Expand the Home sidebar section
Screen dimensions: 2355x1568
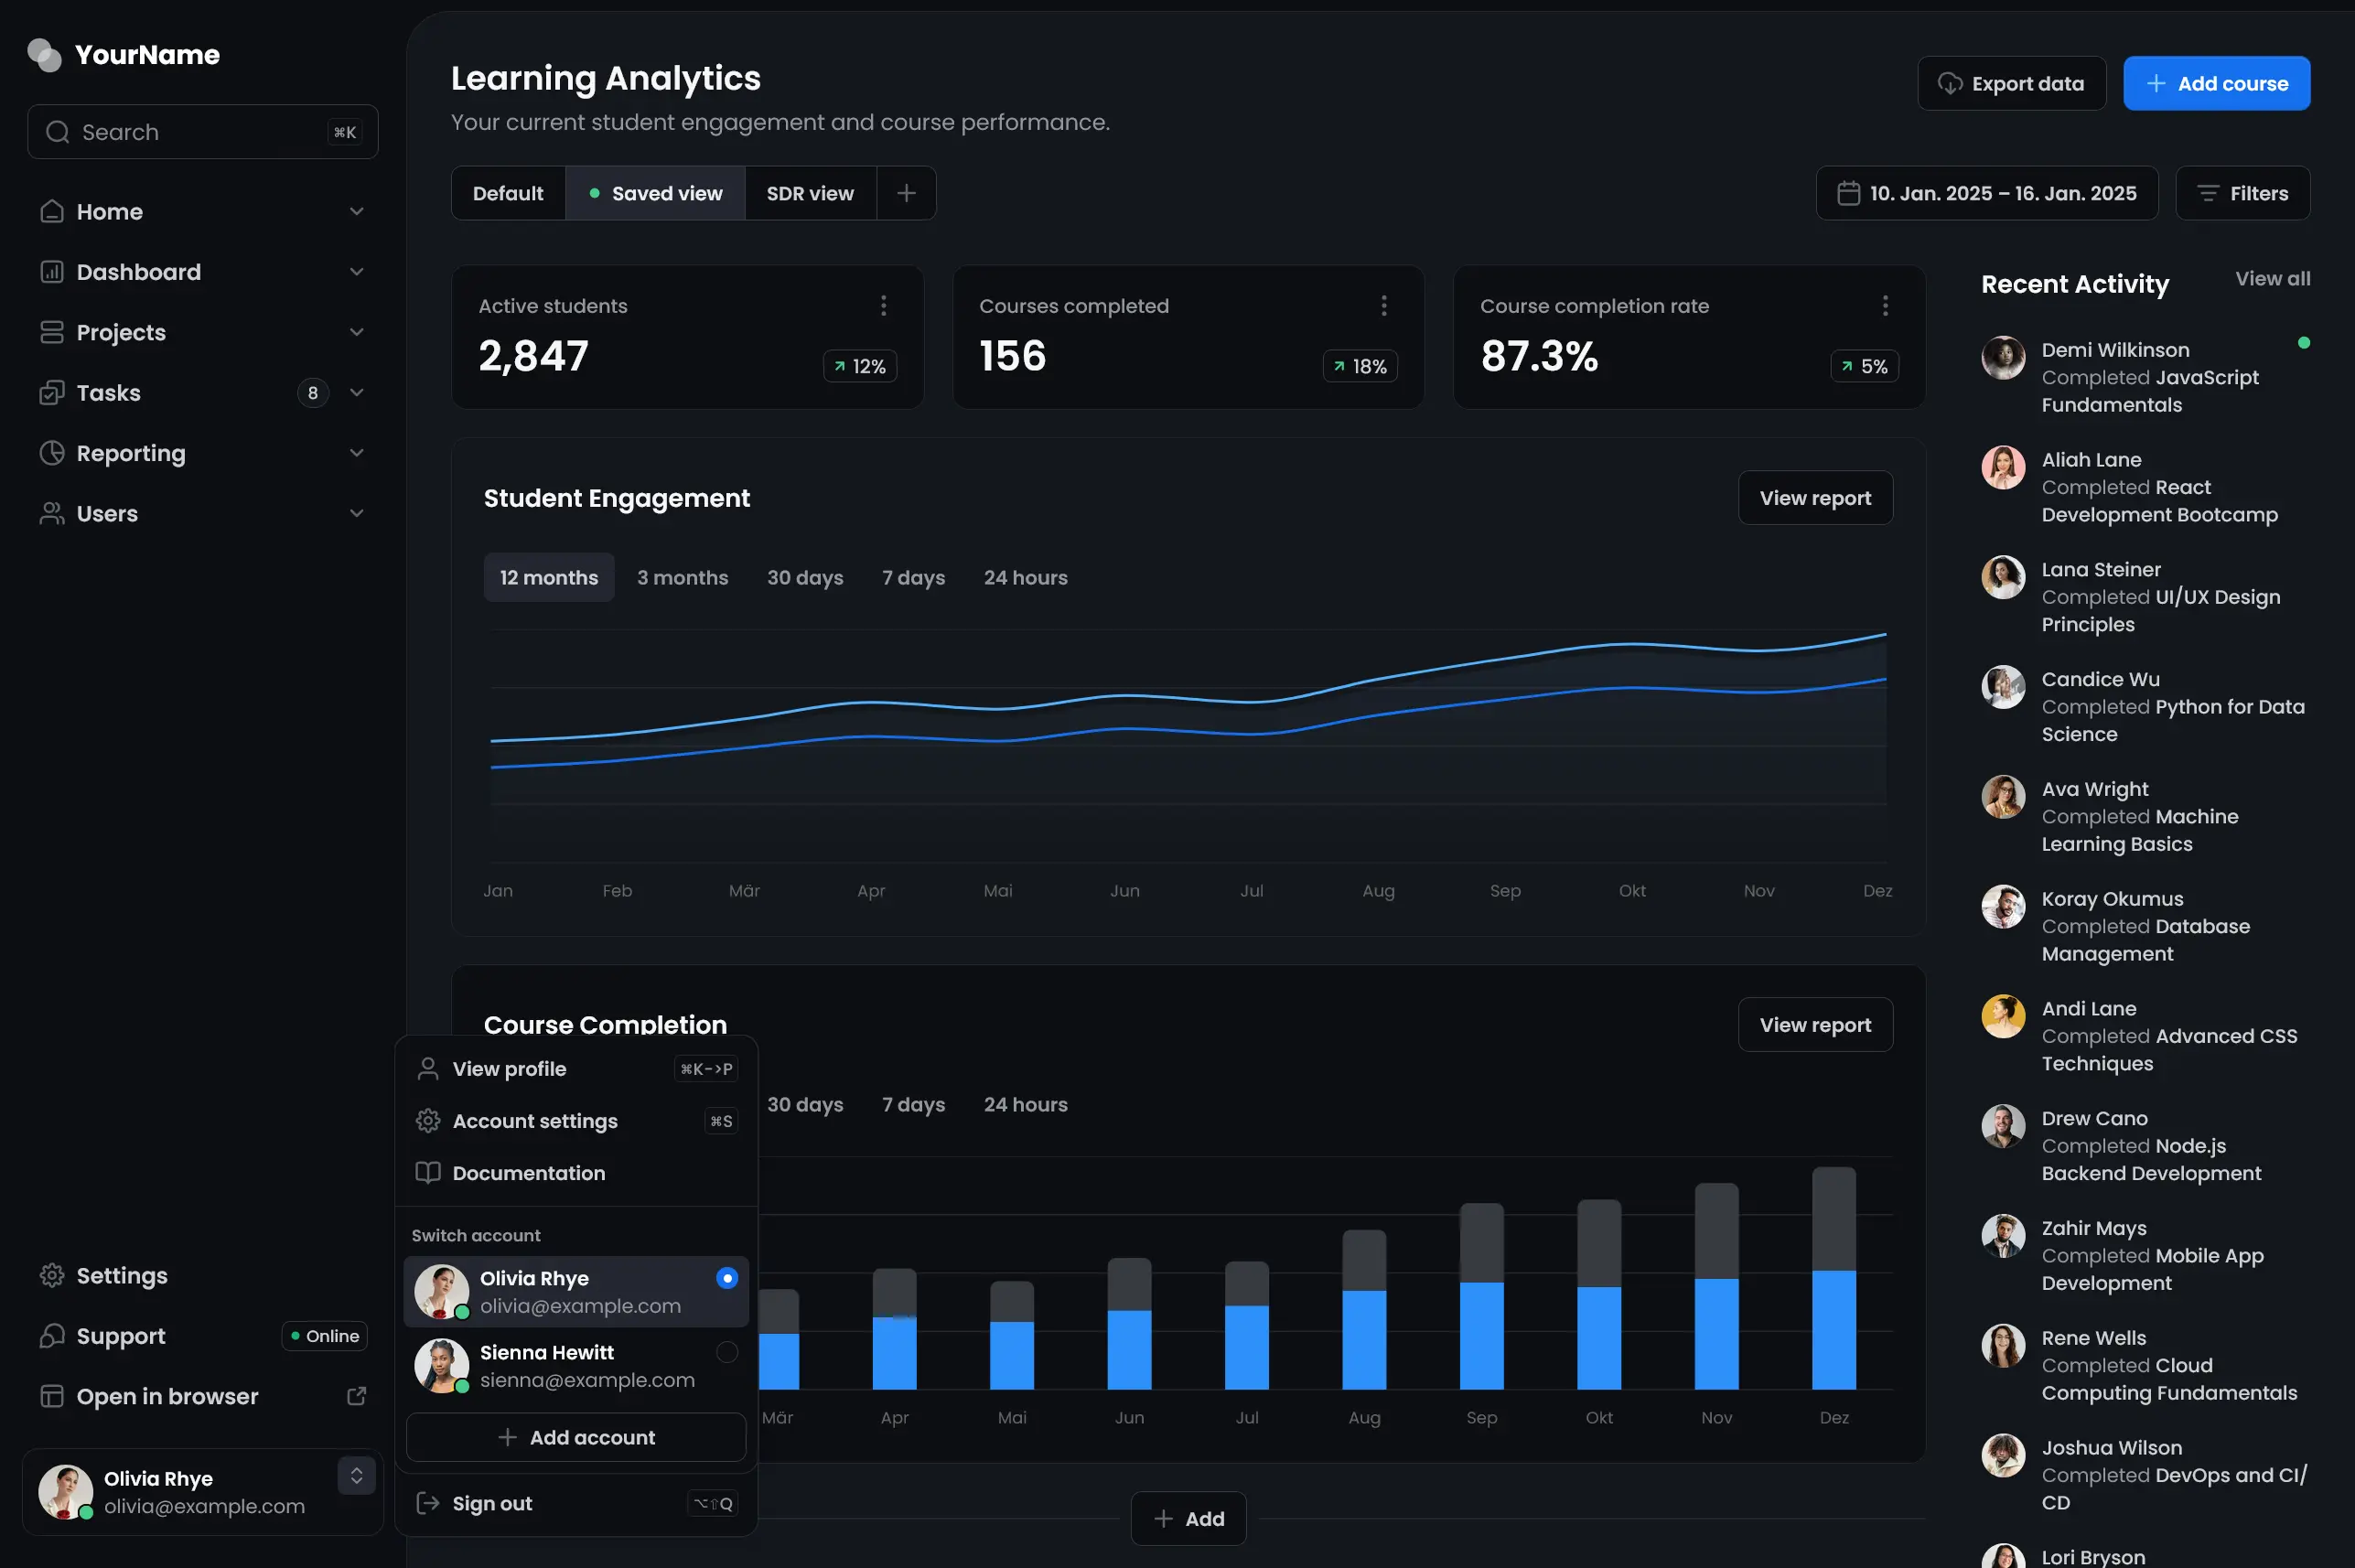pos(356,212)
